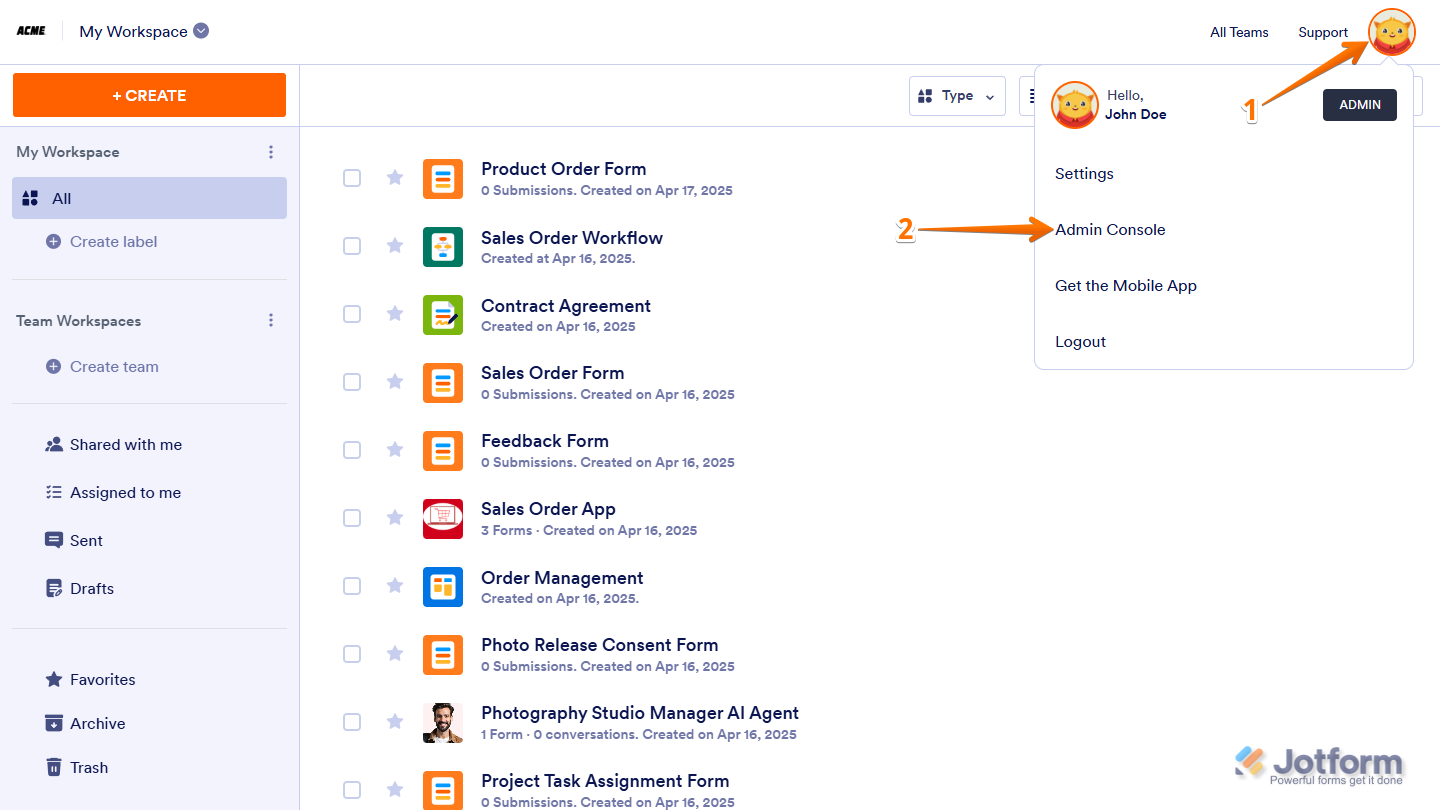Choose Admin Console from profile menu
Screen dimensions: 1440x810
coord(1110,230)
